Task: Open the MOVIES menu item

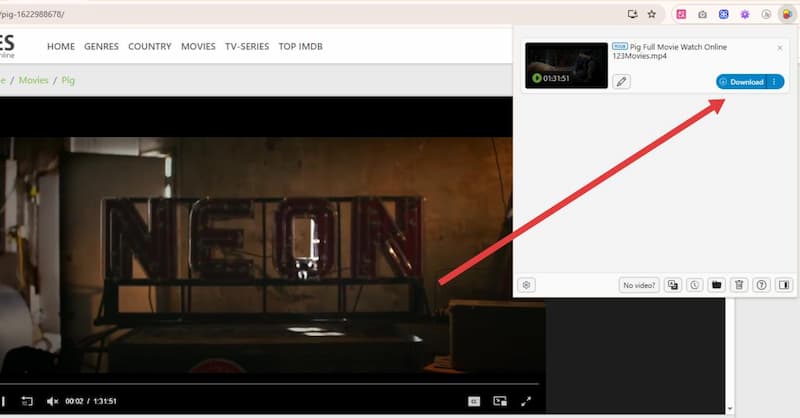Action: (198, 46)
